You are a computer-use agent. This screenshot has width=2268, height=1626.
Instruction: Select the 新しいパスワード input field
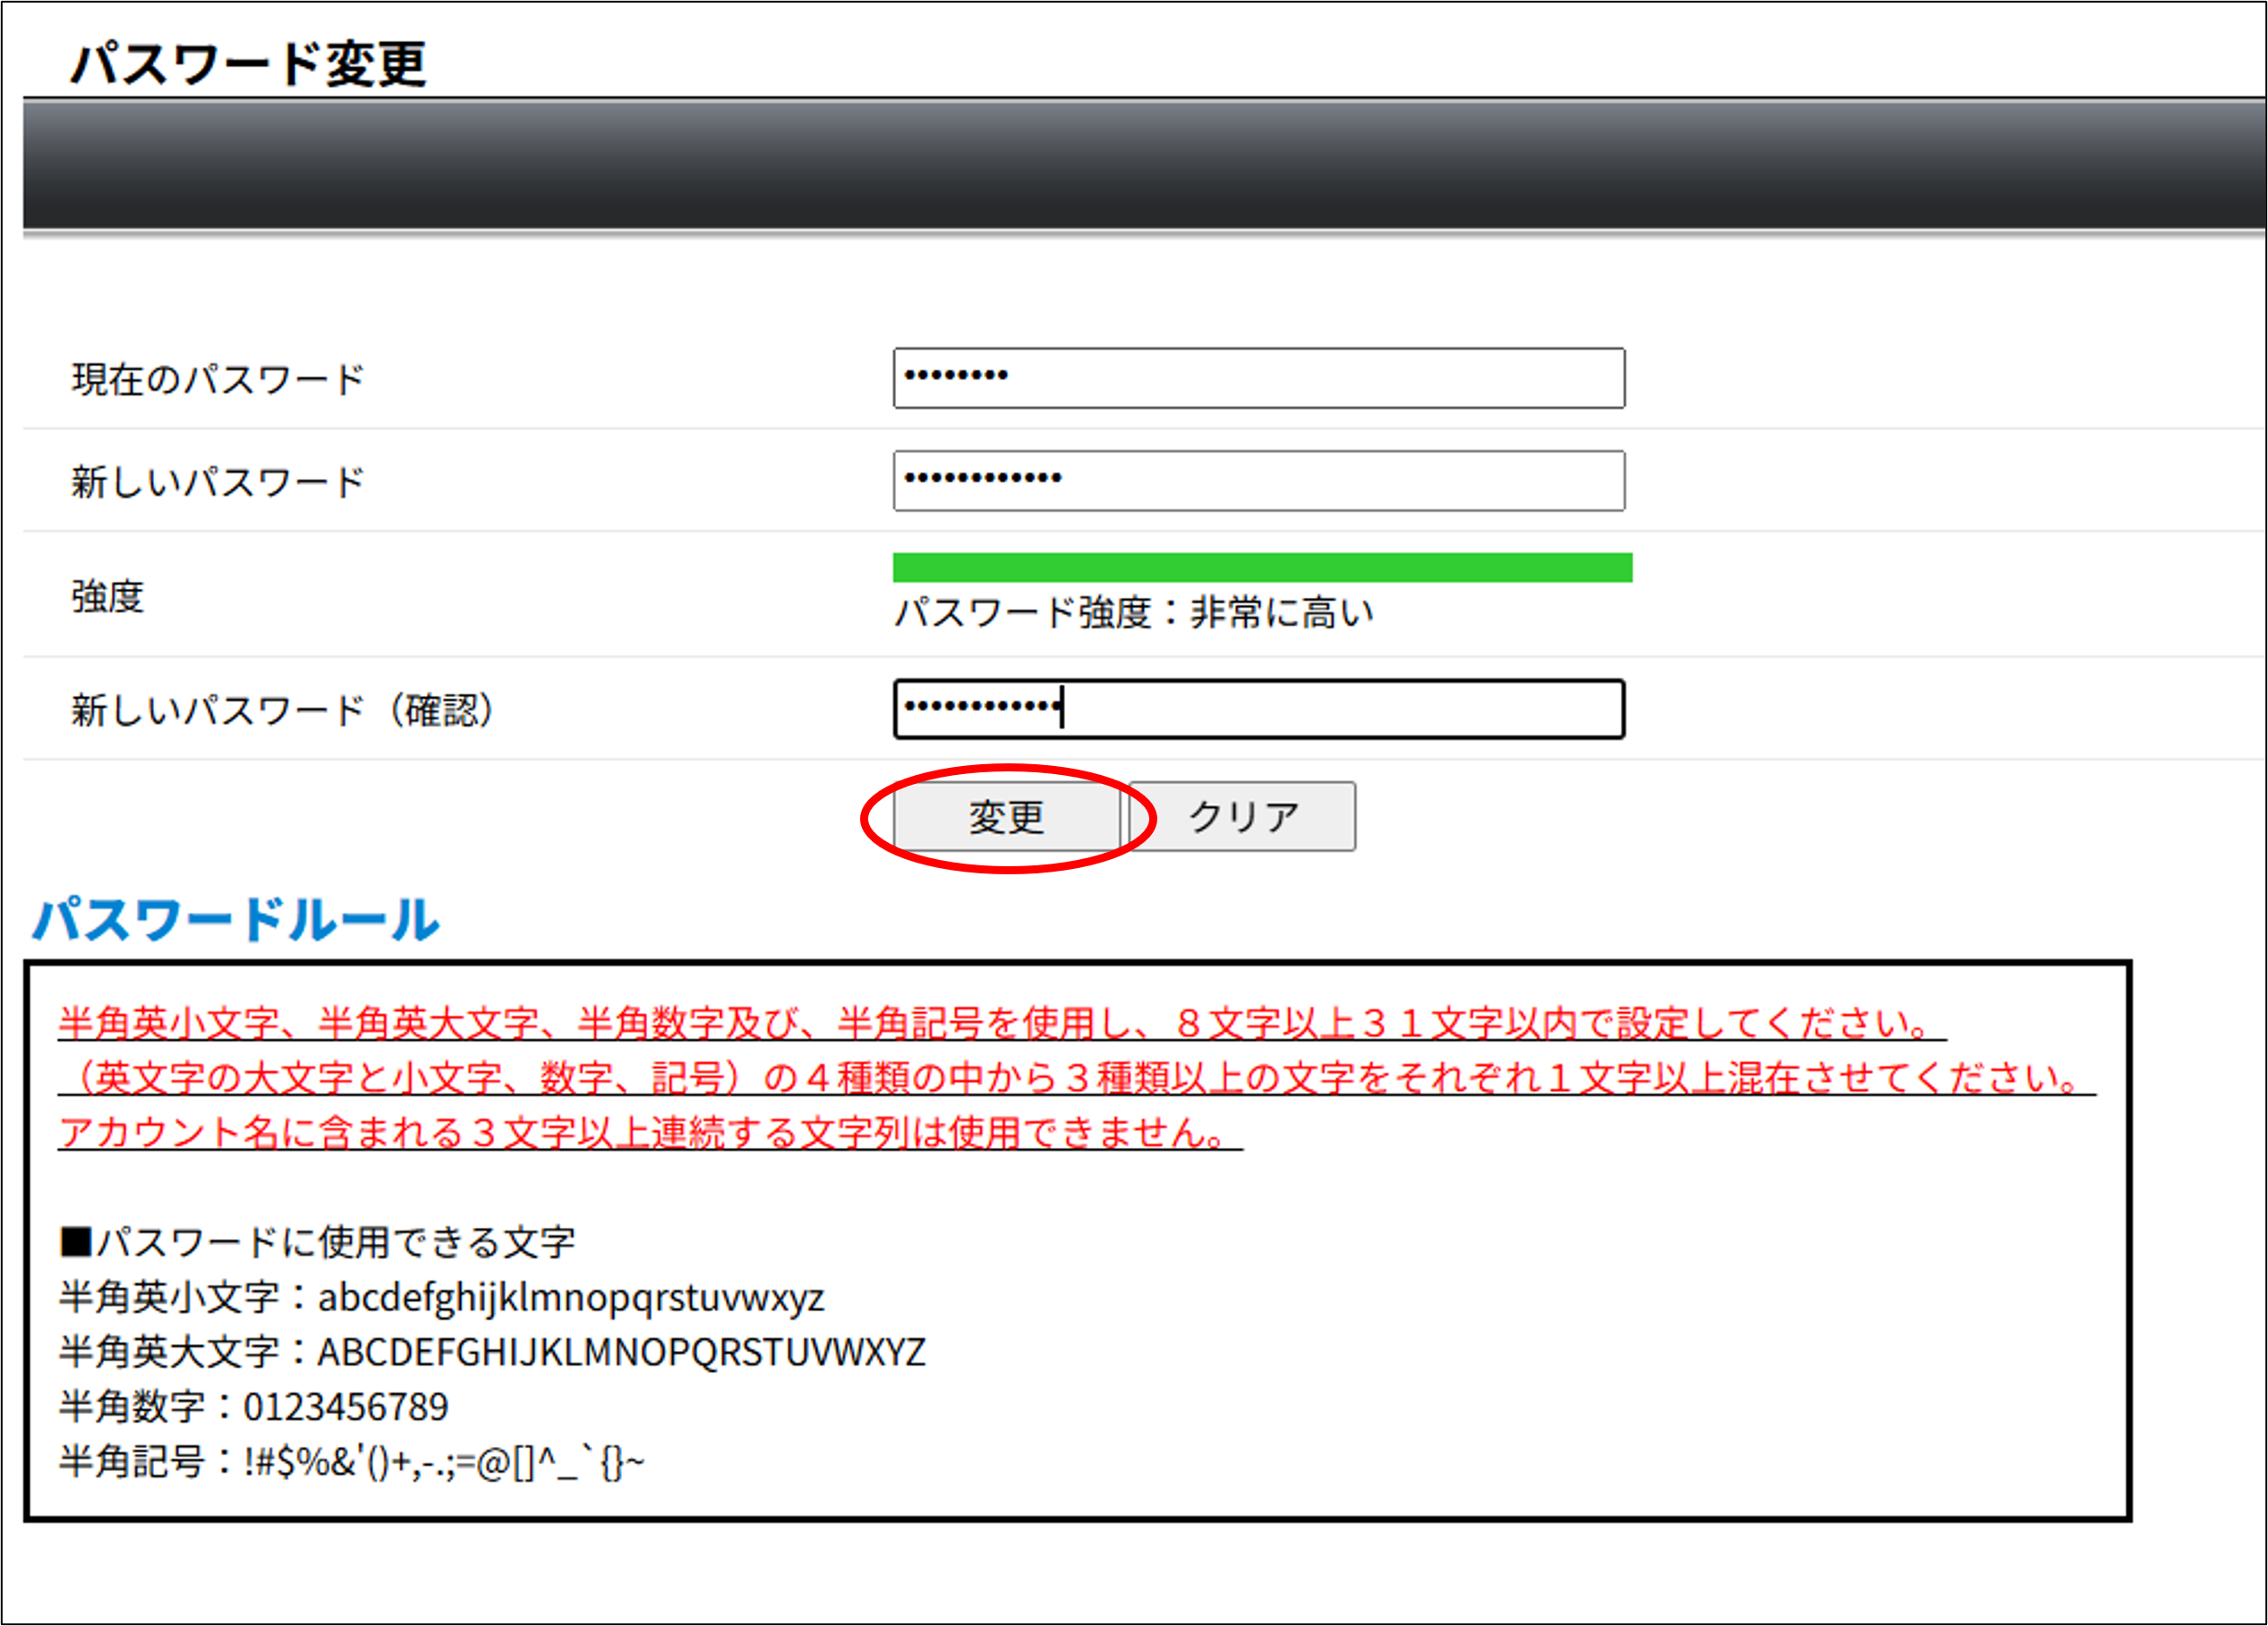tap(1258, 481)
